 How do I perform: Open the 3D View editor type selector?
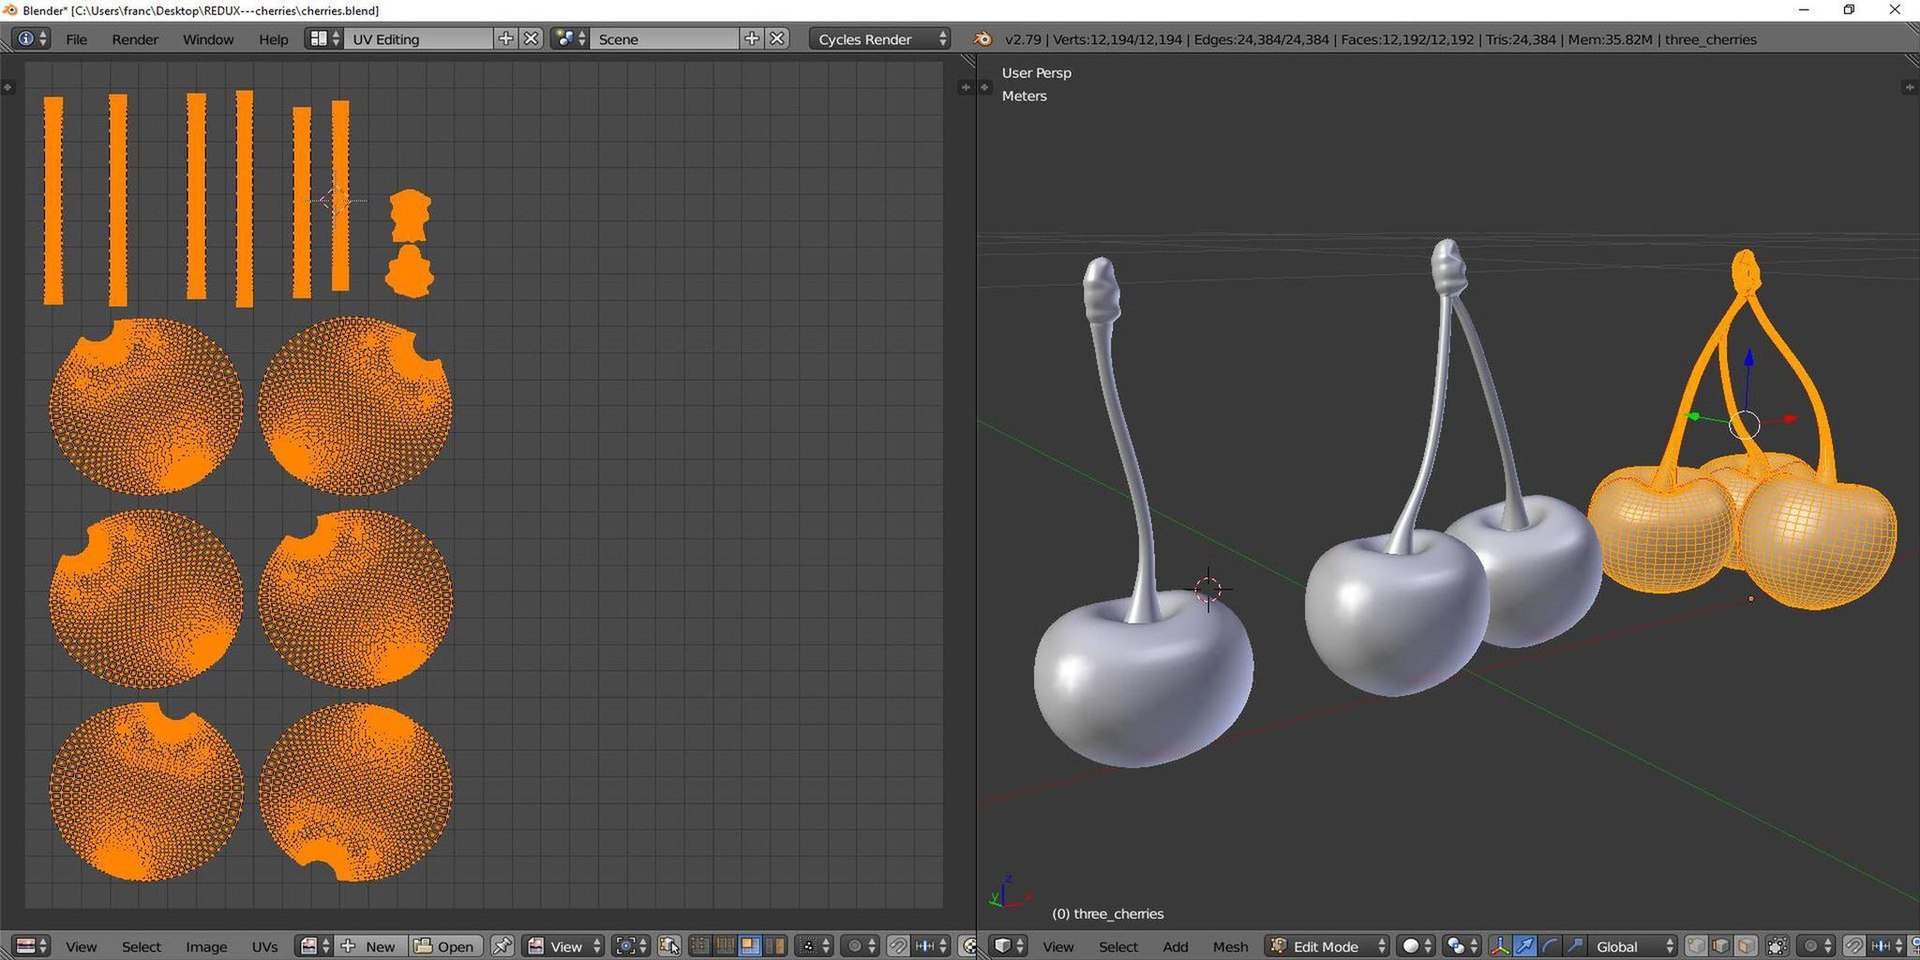click(1008, 946)
